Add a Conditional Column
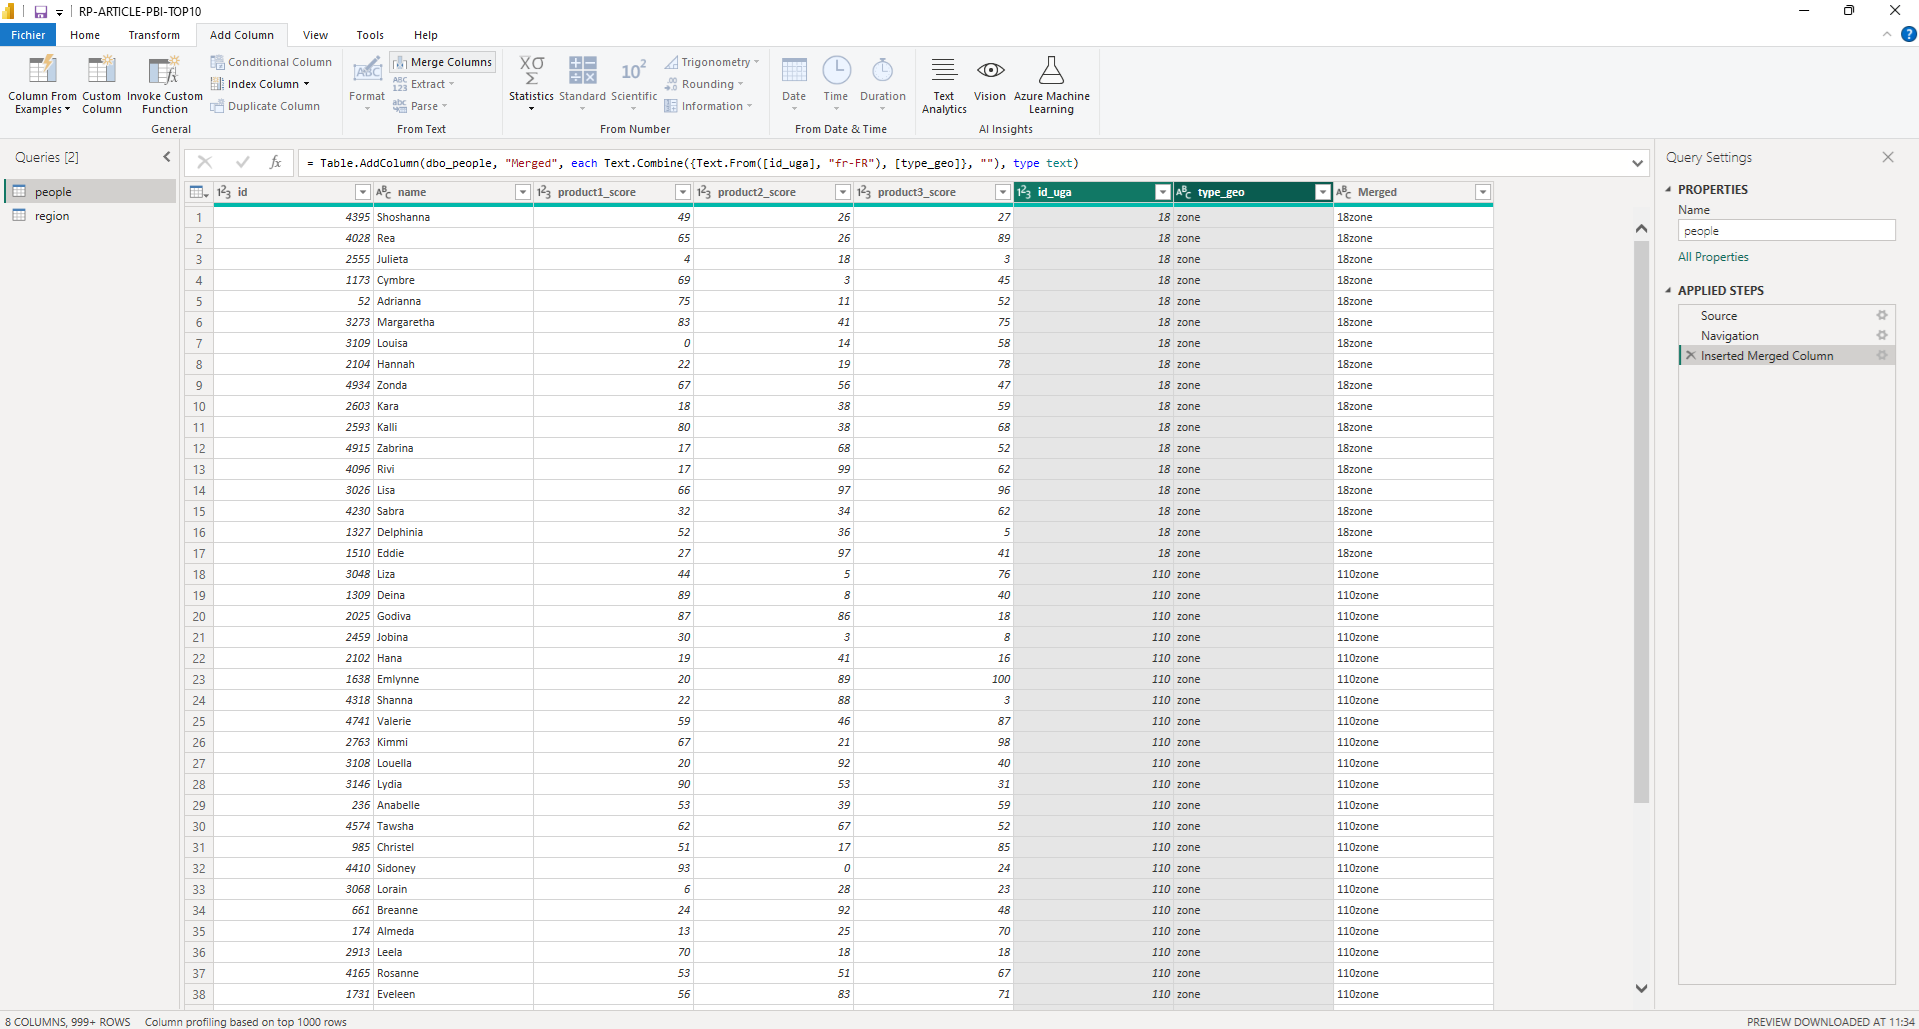This screenshot has width=1919, height=1029. 271,62
